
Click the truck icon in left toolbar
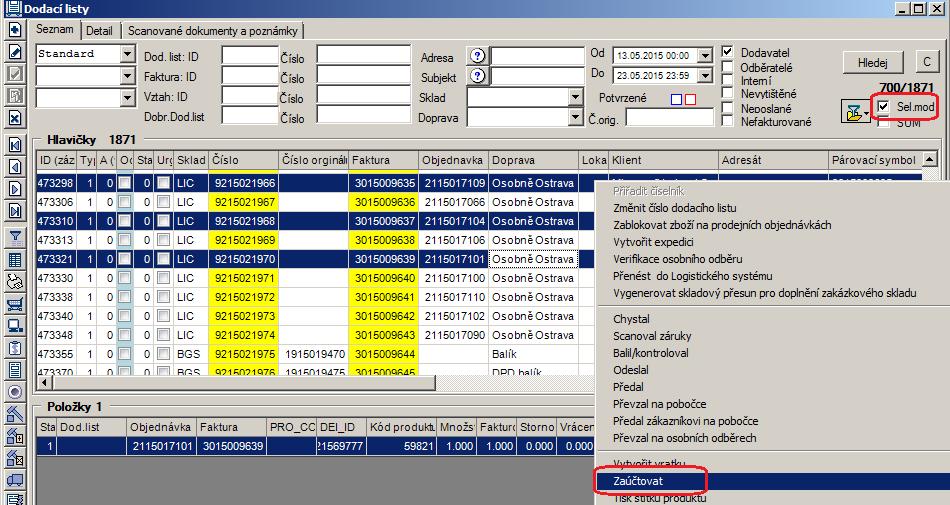15,480
